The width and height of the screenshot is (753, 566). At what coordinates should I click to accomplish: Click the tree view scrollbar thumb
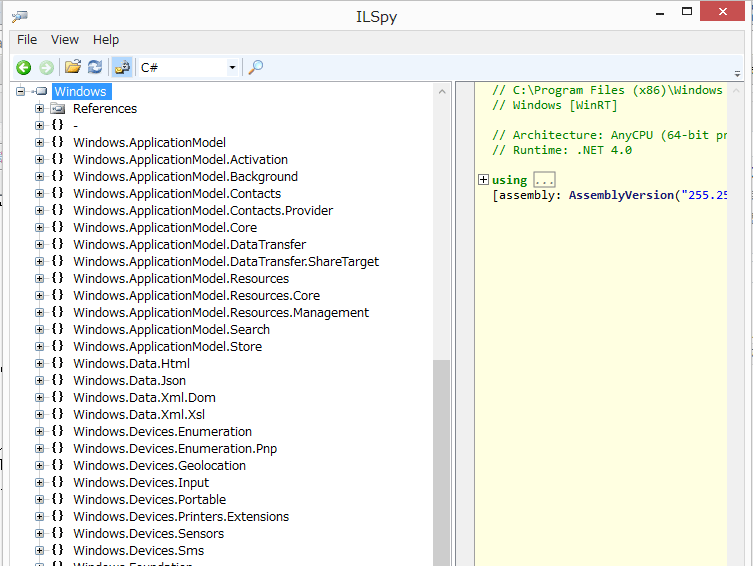(441, 462)
